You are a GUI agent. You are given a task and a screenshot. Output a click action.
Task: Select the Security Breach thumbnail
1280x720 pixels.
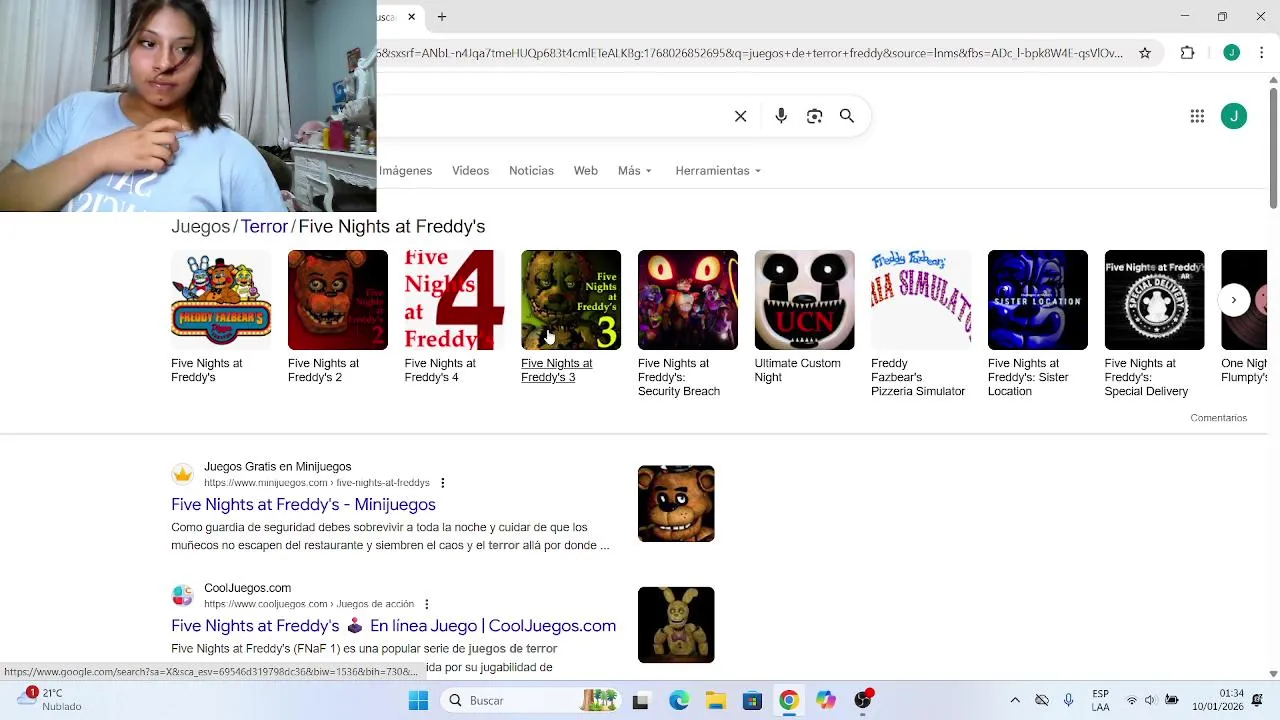pos(688,300)
